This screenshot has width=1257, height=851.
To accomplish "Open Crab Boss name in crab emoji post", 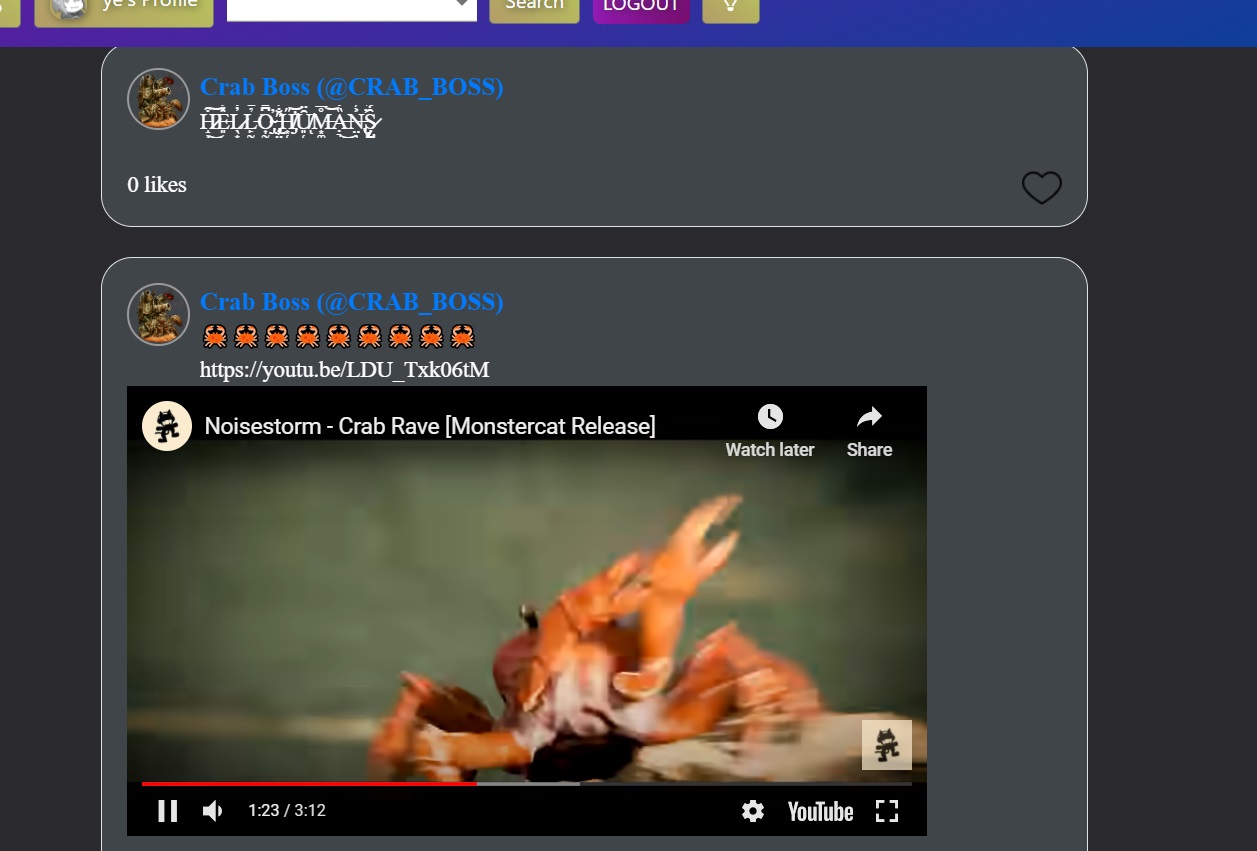I will [352, 302].
